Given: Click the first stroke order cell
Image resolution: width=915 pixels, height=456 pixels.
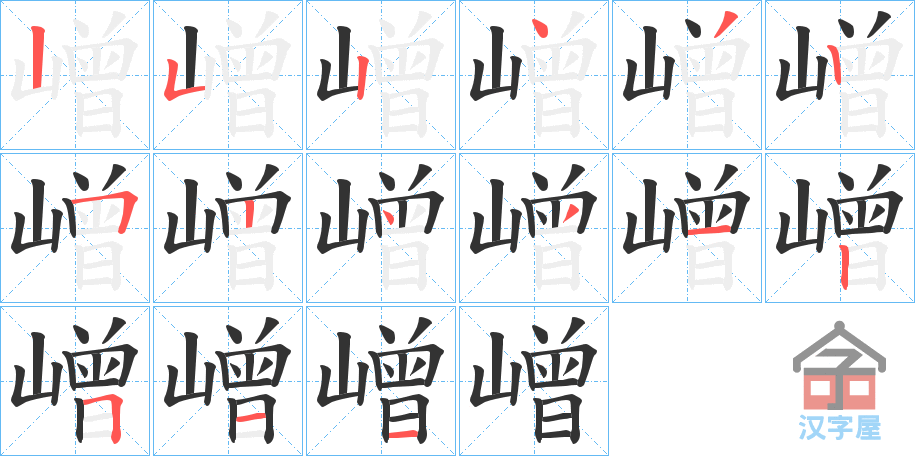Looking at the screenshot, I should 75,75.
